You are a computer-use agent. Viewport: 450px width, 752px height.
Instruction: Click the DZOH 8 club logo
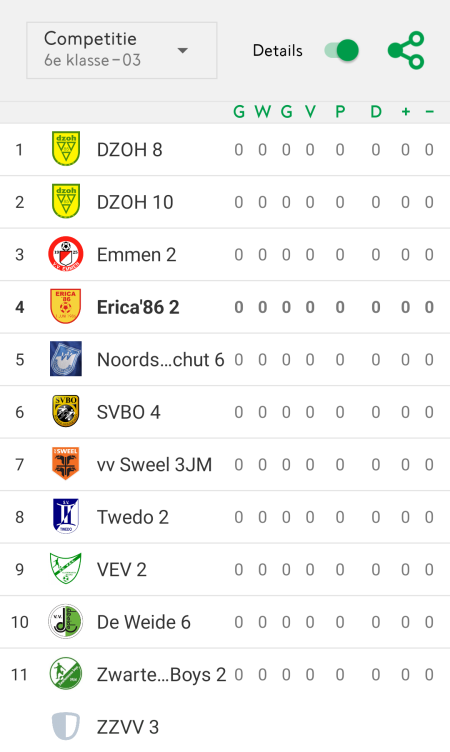click(66, 149)
